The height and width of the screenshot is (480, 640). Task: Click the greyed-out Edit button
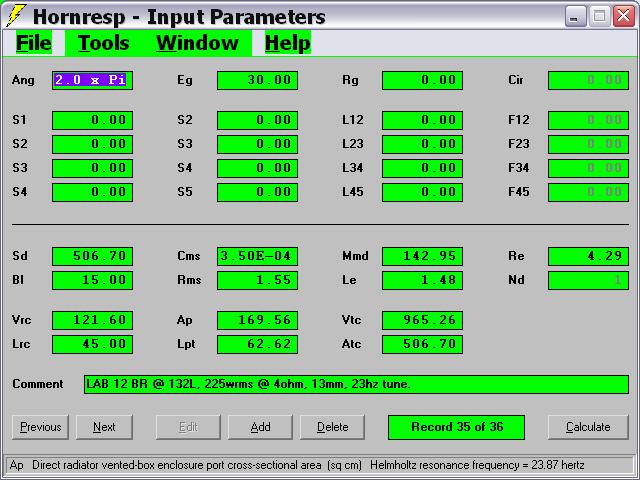(x=188, y=427)
